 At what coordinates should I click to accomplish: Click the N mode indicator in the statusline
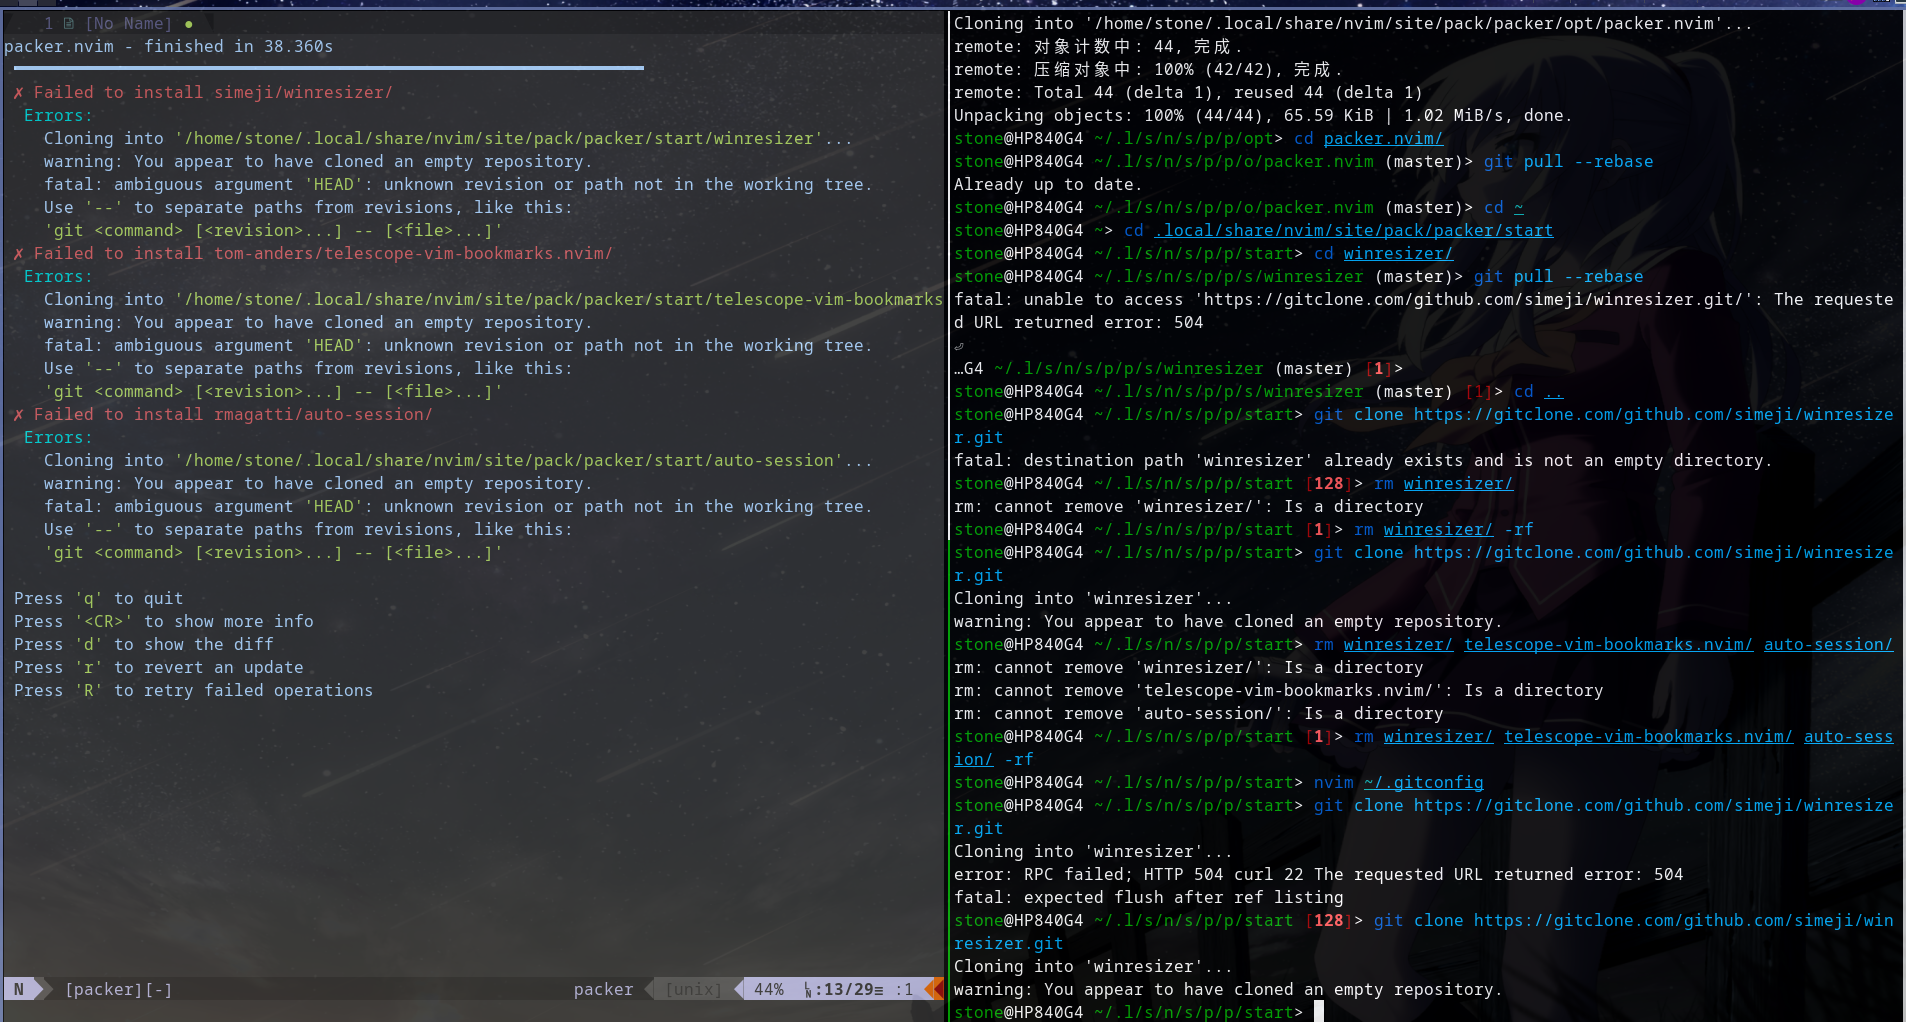pyautogui.click(x=18, y=989)
